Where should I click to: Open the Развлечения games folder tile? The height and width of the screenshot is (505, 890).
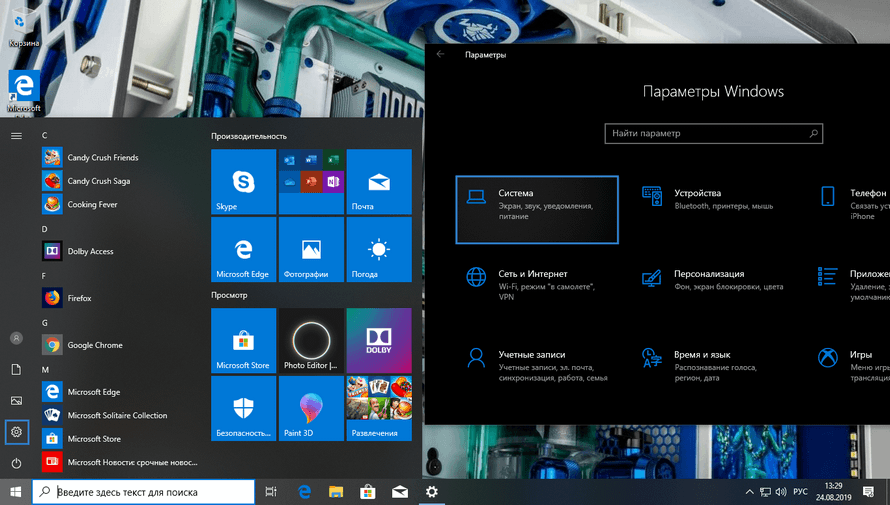[379, 409]
